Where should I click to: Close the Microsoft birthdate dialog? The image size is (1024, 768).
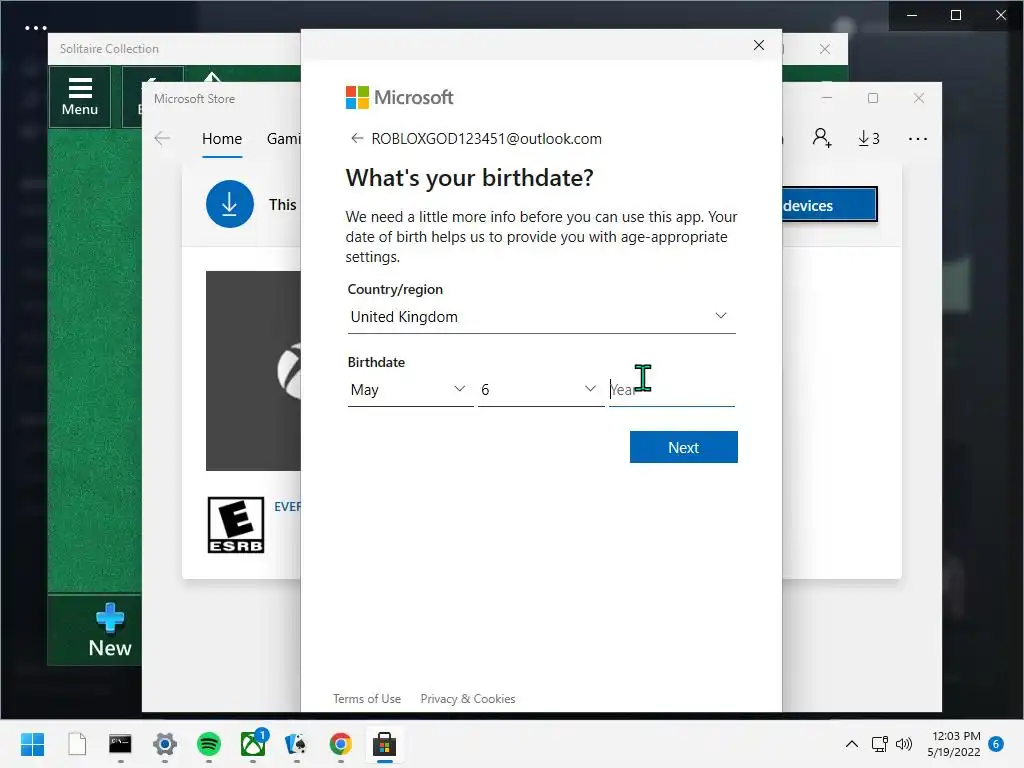pyautogui.click(x=758, y=45)
